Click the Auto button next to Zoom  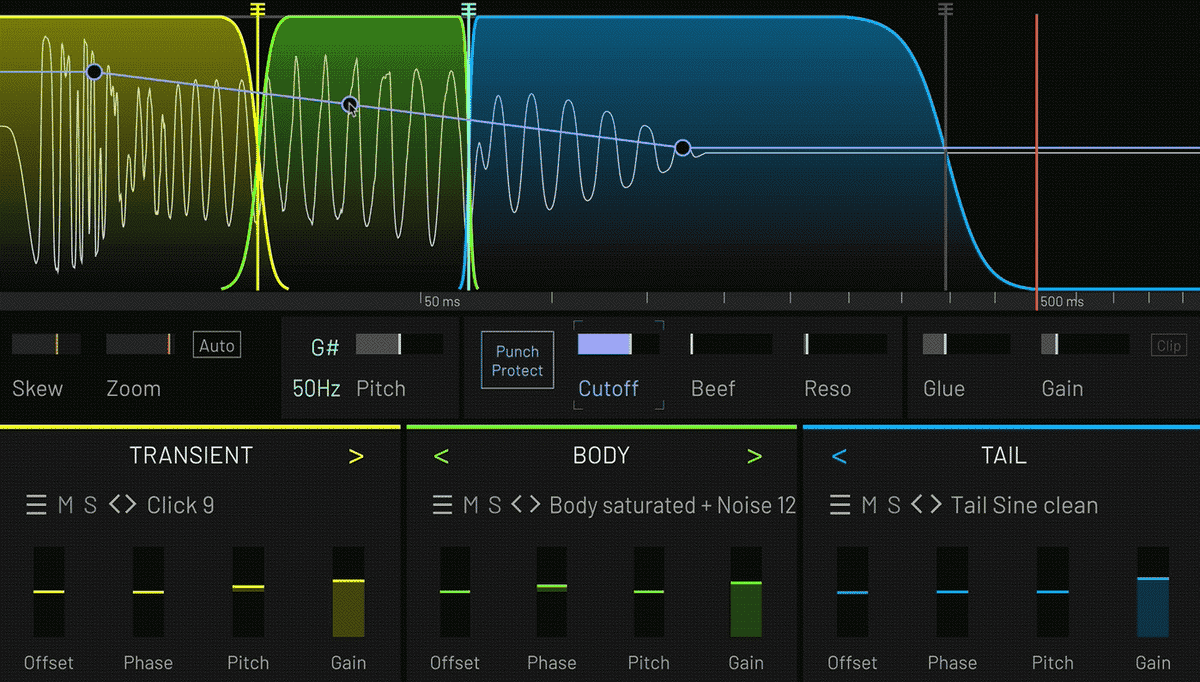(216, 344)
